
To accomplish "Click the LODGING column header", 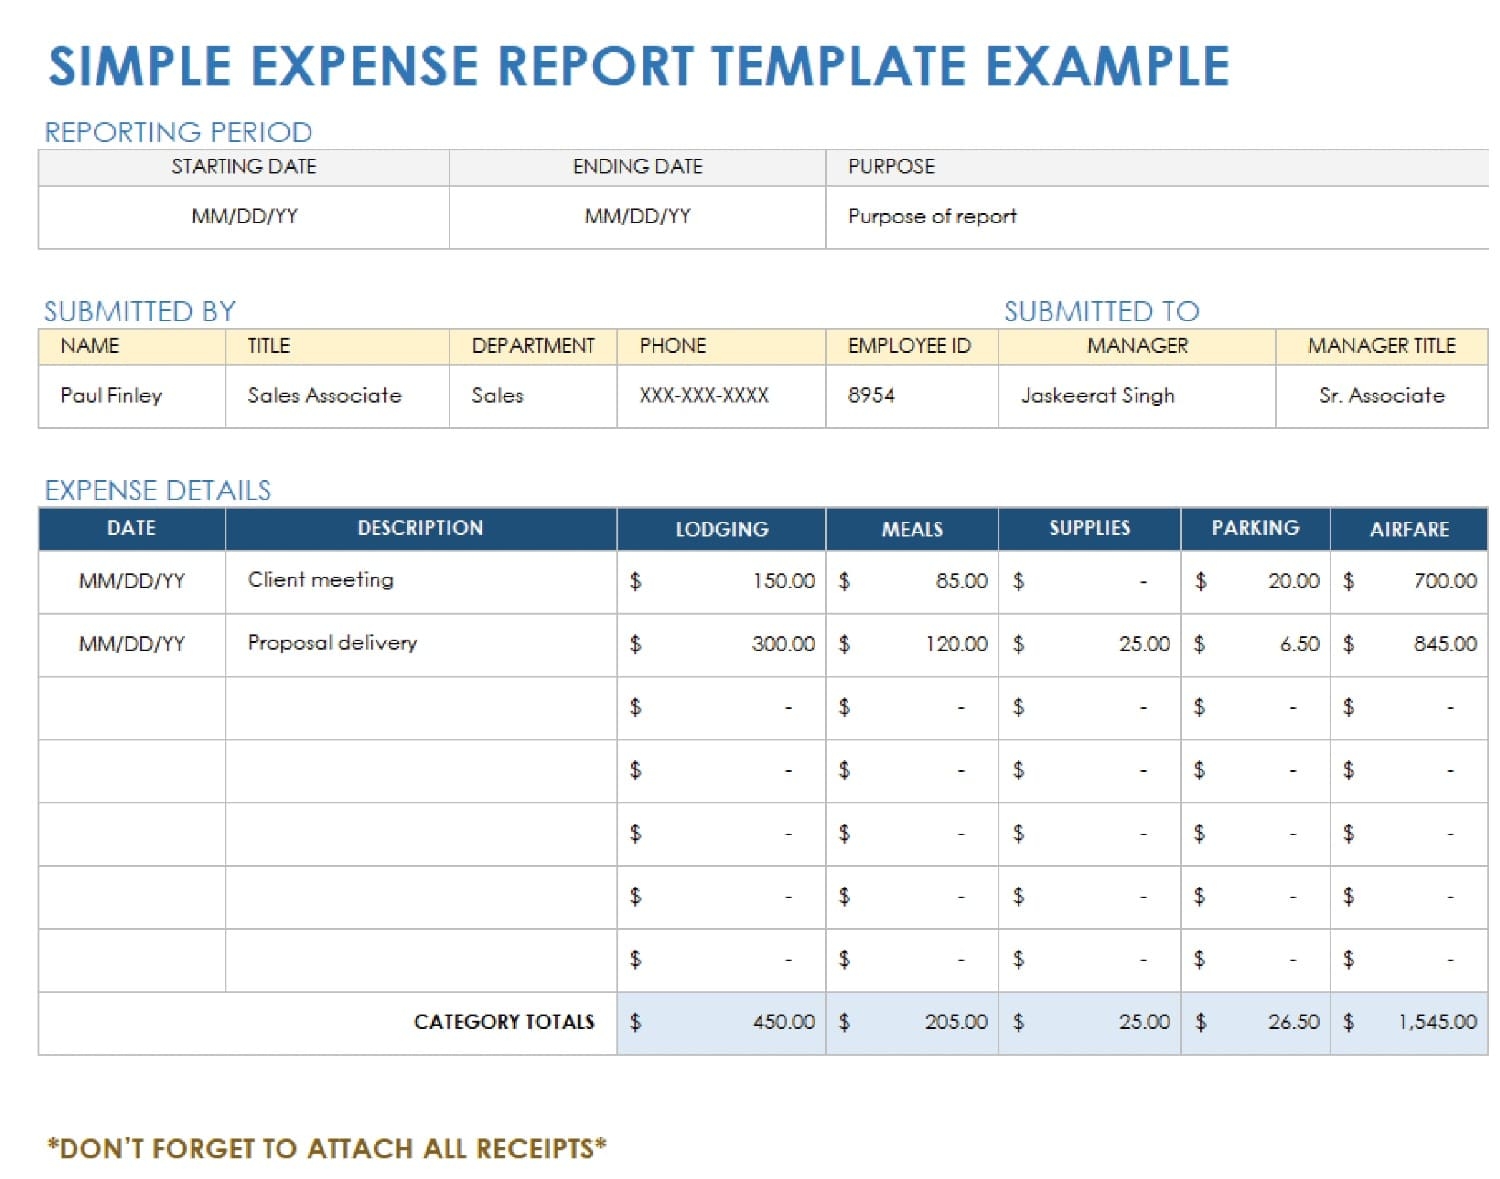I will click(721, 529).
